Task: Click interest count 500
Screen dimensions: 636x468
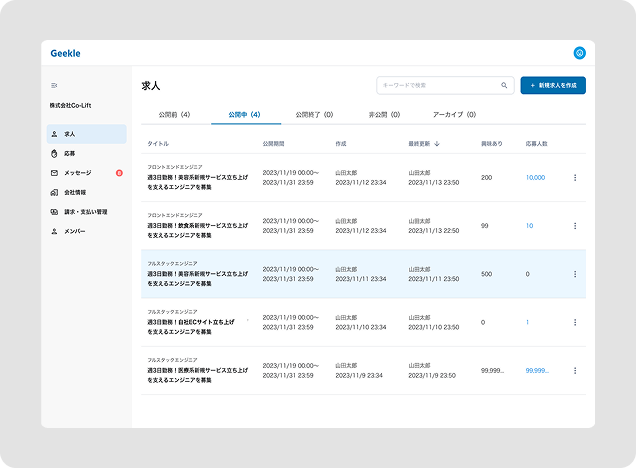Action: click(486, 274)
